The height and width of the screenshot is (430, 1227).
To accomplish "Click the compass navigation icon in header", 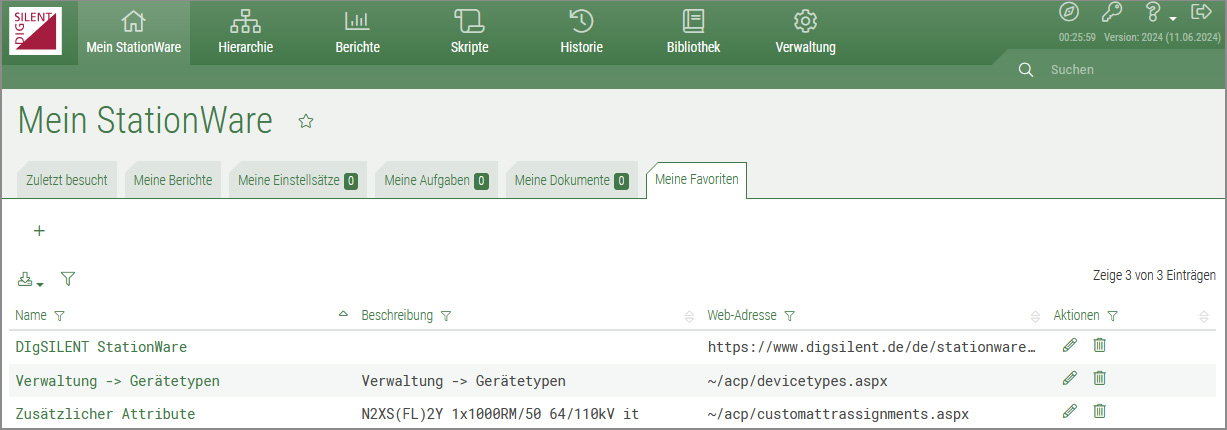I will coord(1069,12).
